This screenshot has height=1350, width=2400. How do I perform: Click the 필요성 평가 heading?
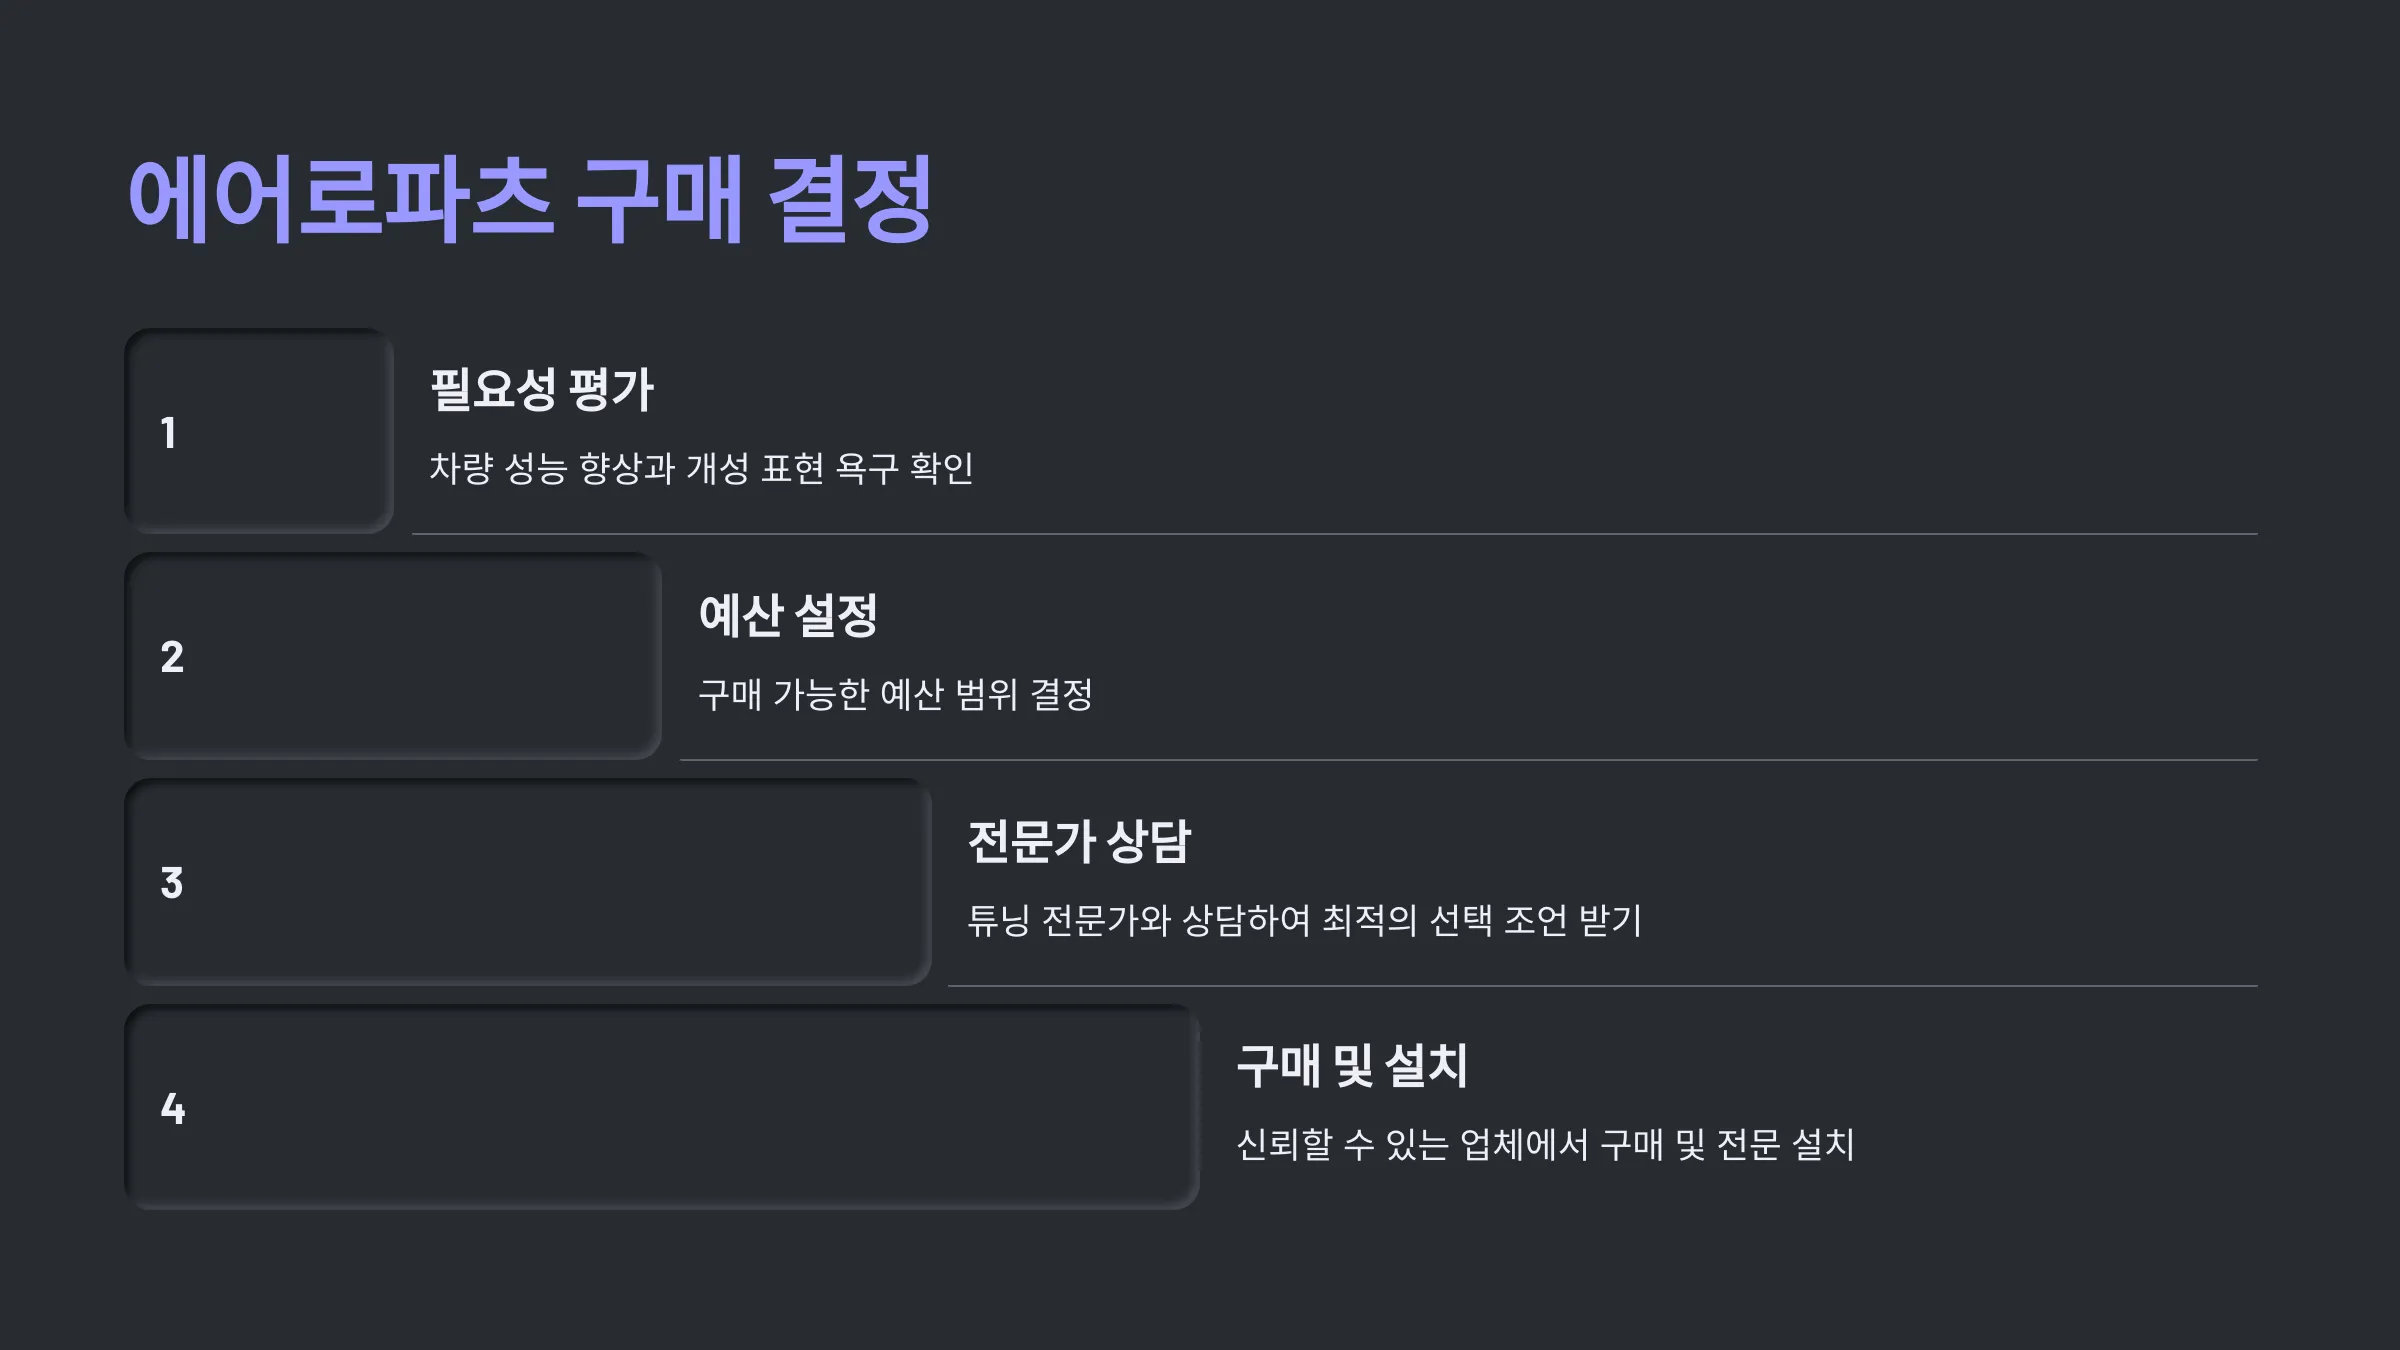coord(541,389)
